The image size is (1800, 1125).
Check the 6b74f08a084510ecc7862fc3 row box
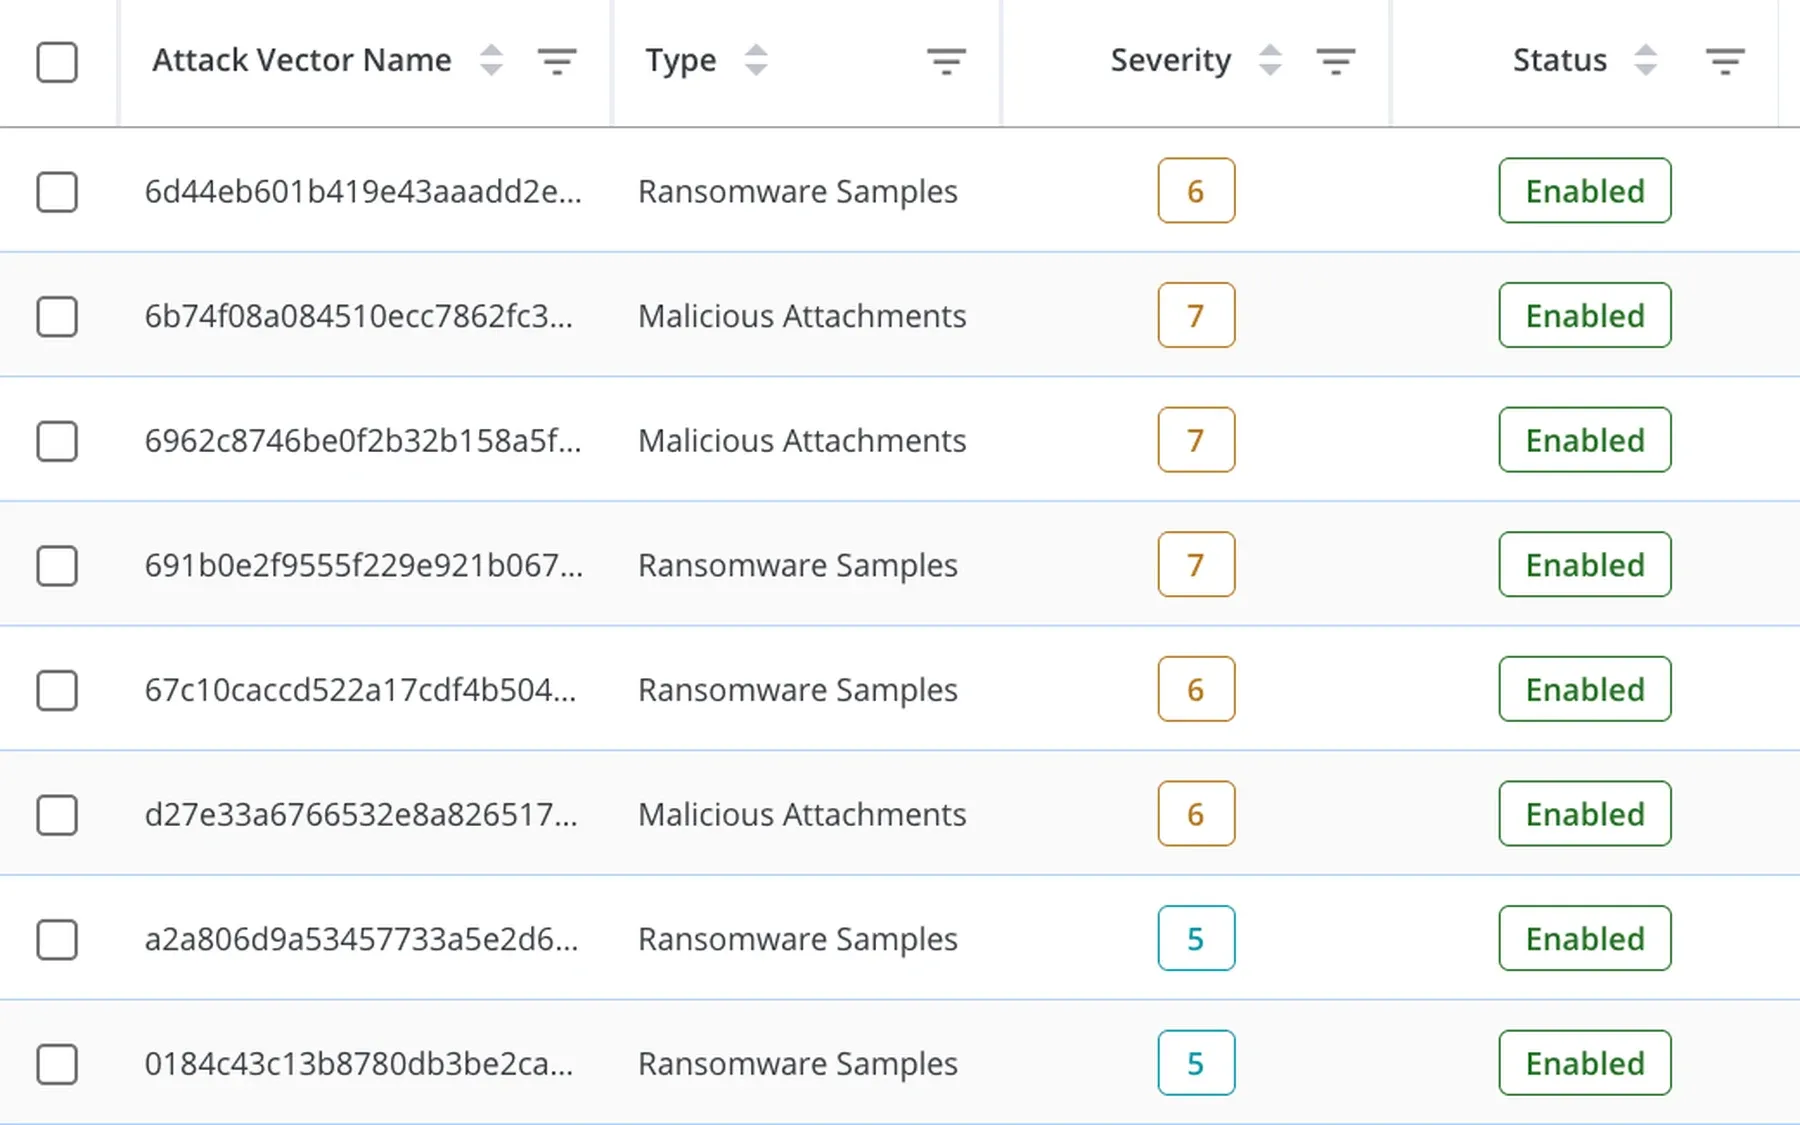click(57, 317)
